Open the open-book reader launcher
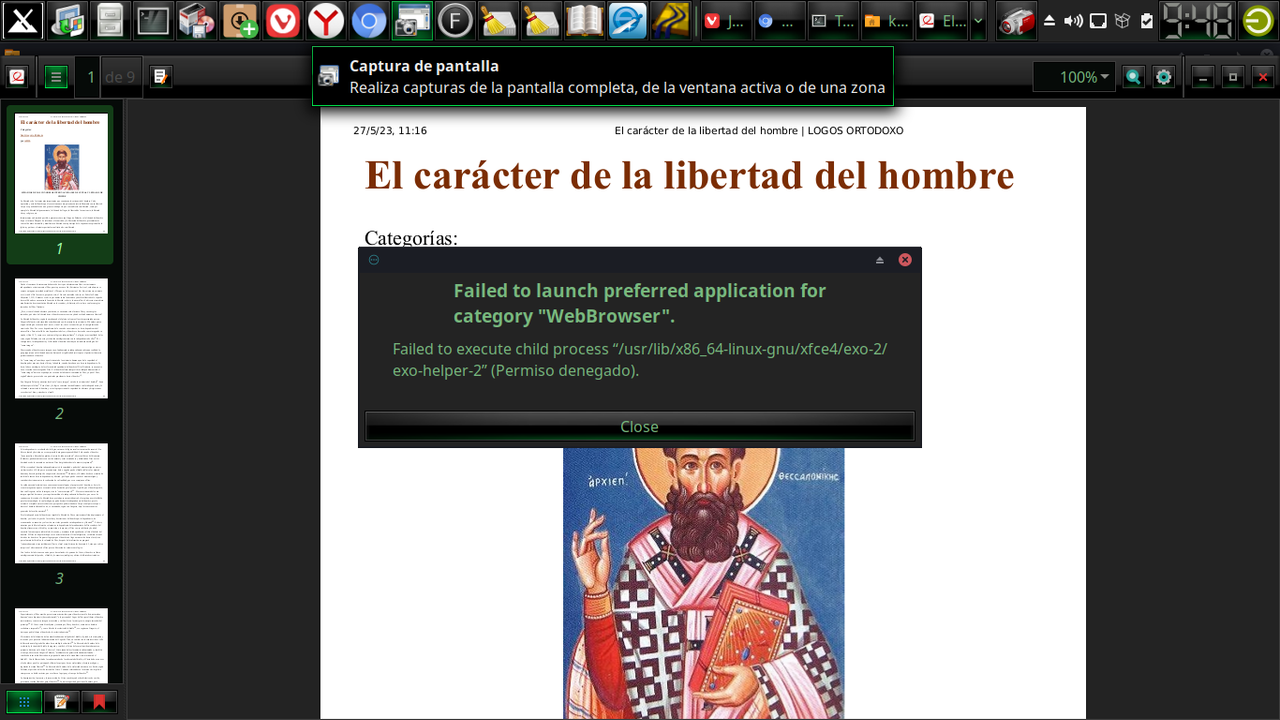This screenshot has height=720, width=1280. click(584, 20)
